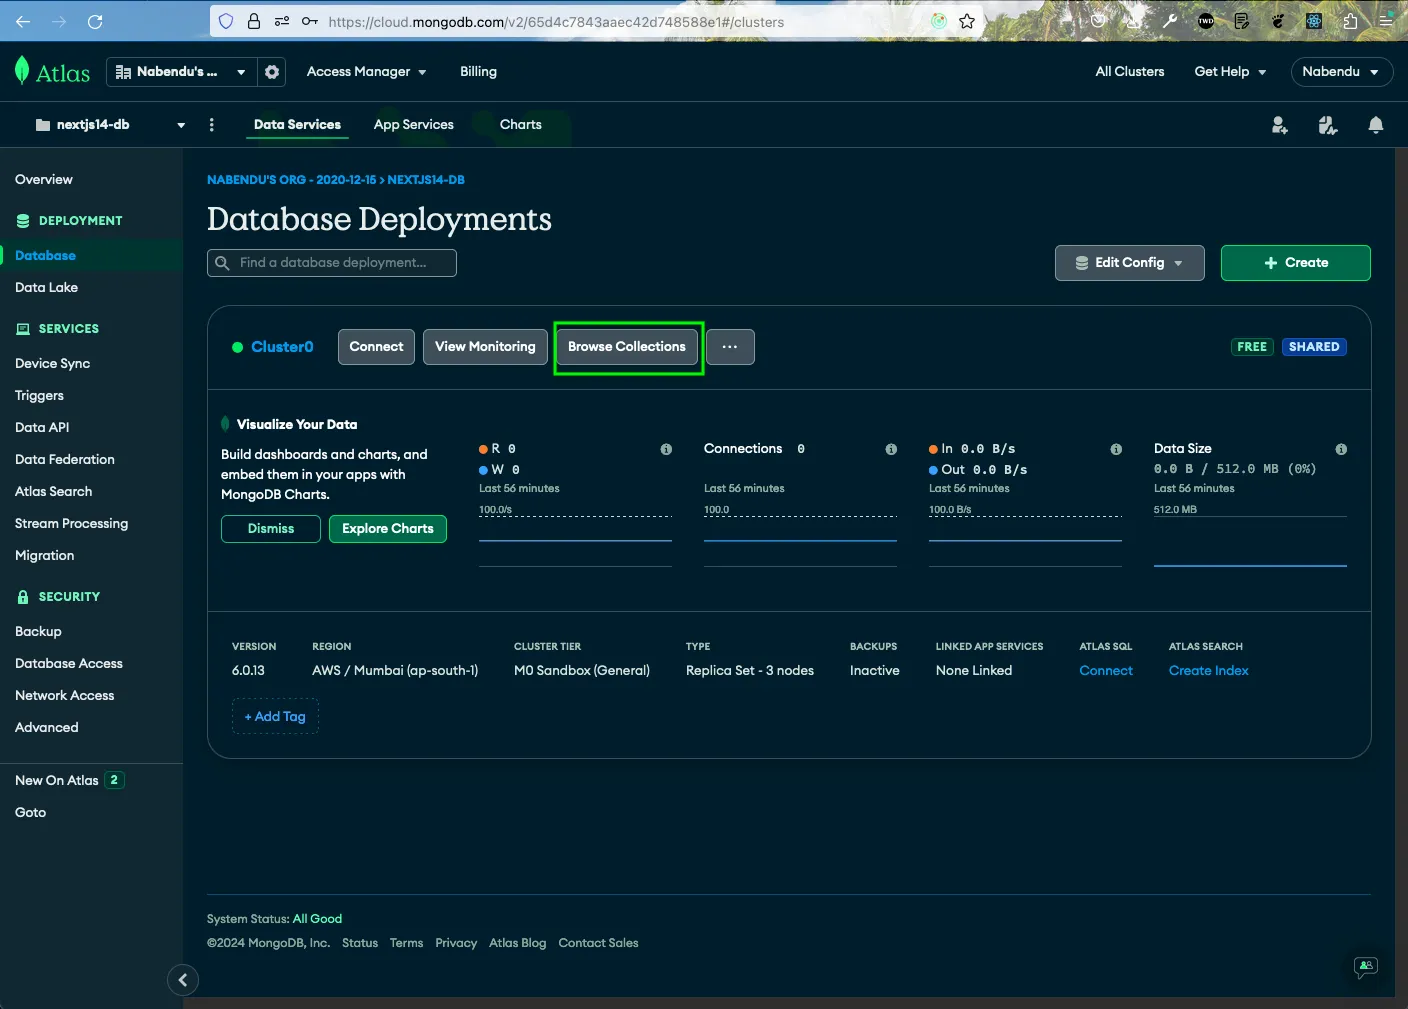1408x1009 pixels.
Task: Click the info icon beside Data Size
Action: click(x=1341, y=449)
